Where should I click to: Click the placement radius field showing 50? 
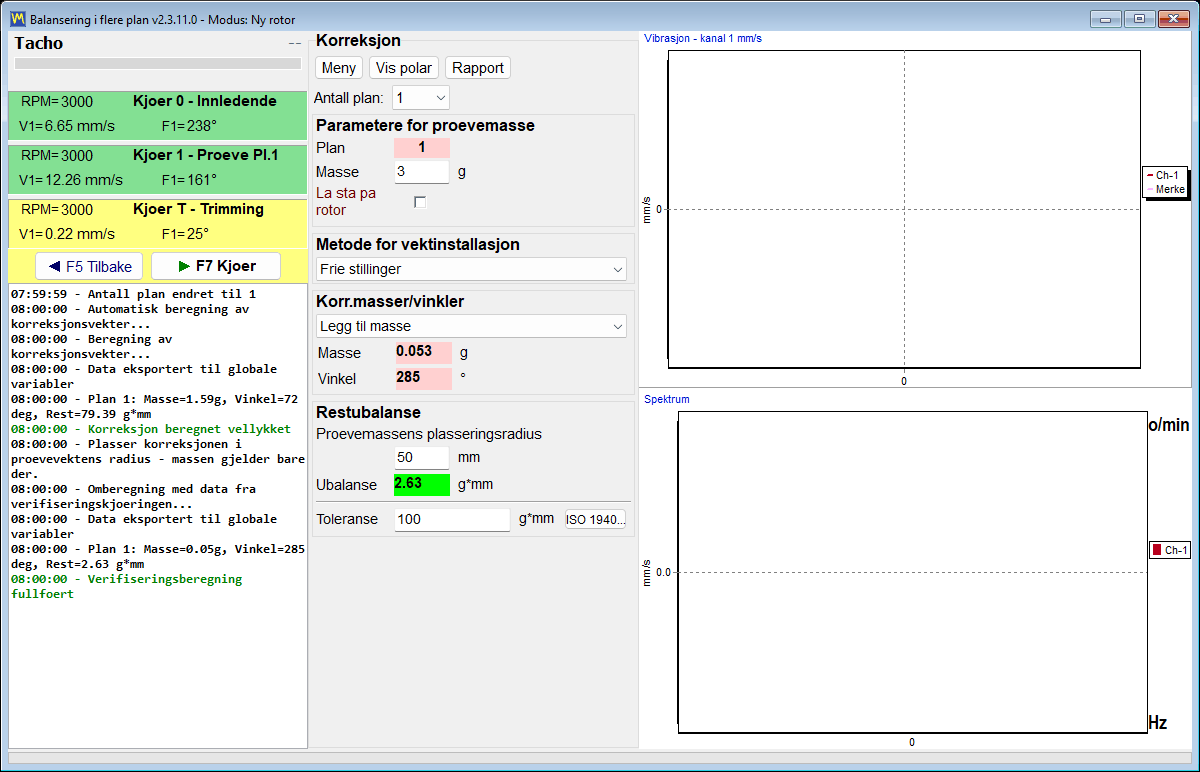pyautogui.click(x=422, y=457)
